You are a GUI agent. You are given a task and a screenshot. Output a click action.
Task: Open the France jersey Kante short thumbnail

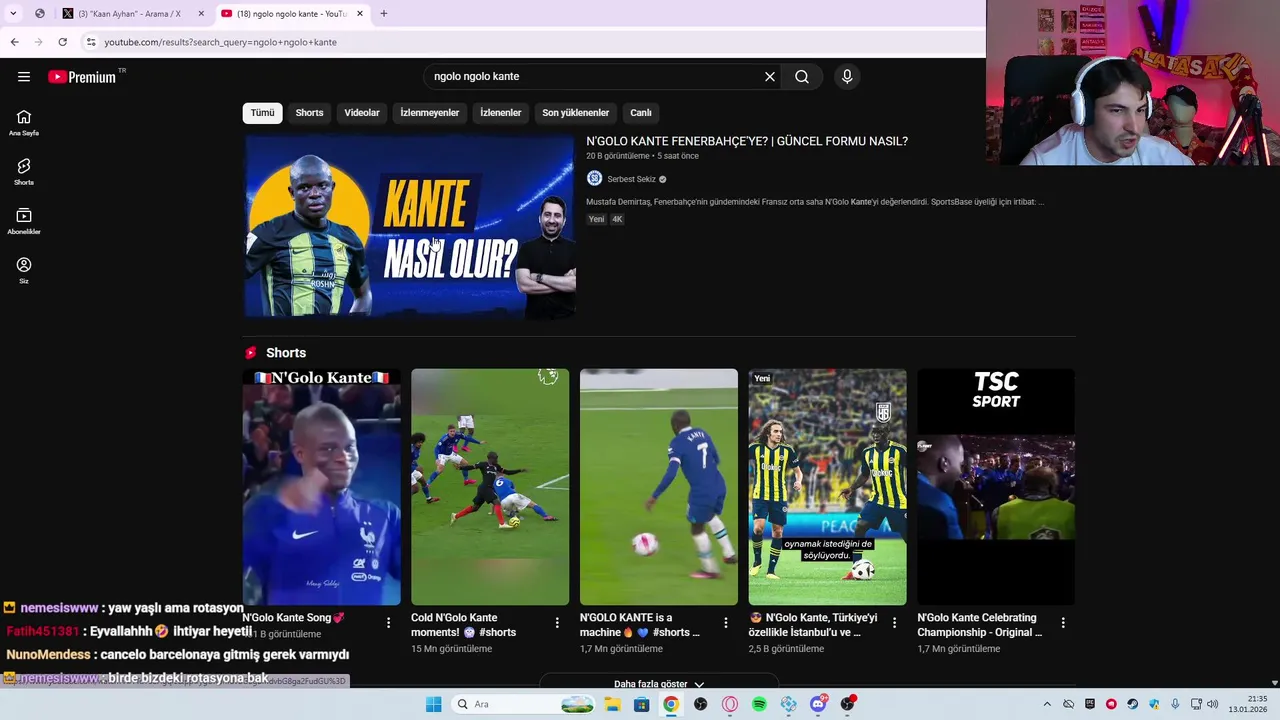point(321,487)
